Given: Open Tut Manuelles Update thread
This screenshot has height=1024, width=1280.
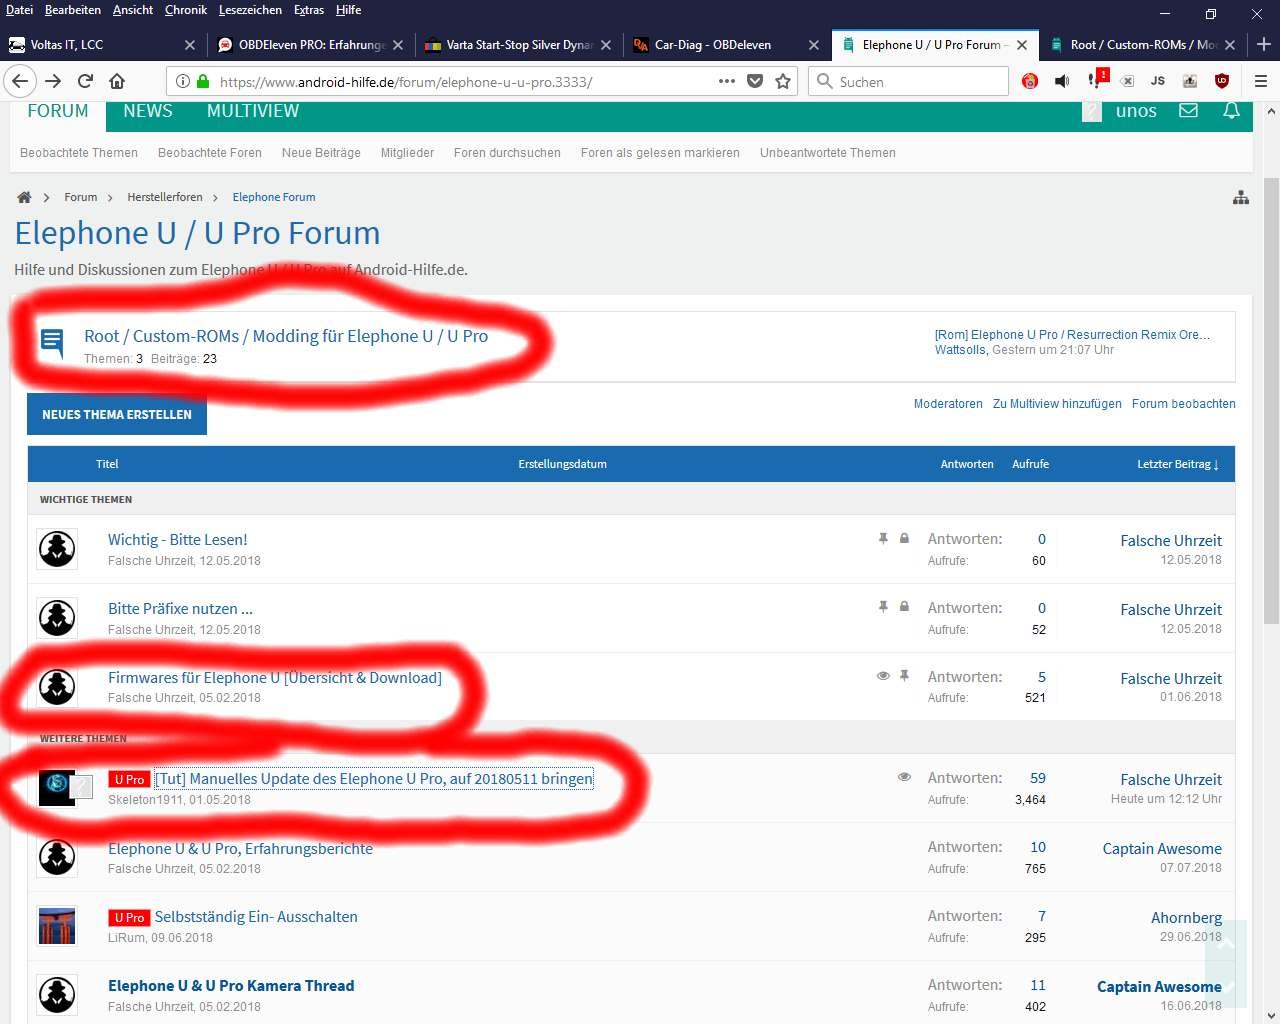Looking at the screenshot, I should (x=374, y=778).
